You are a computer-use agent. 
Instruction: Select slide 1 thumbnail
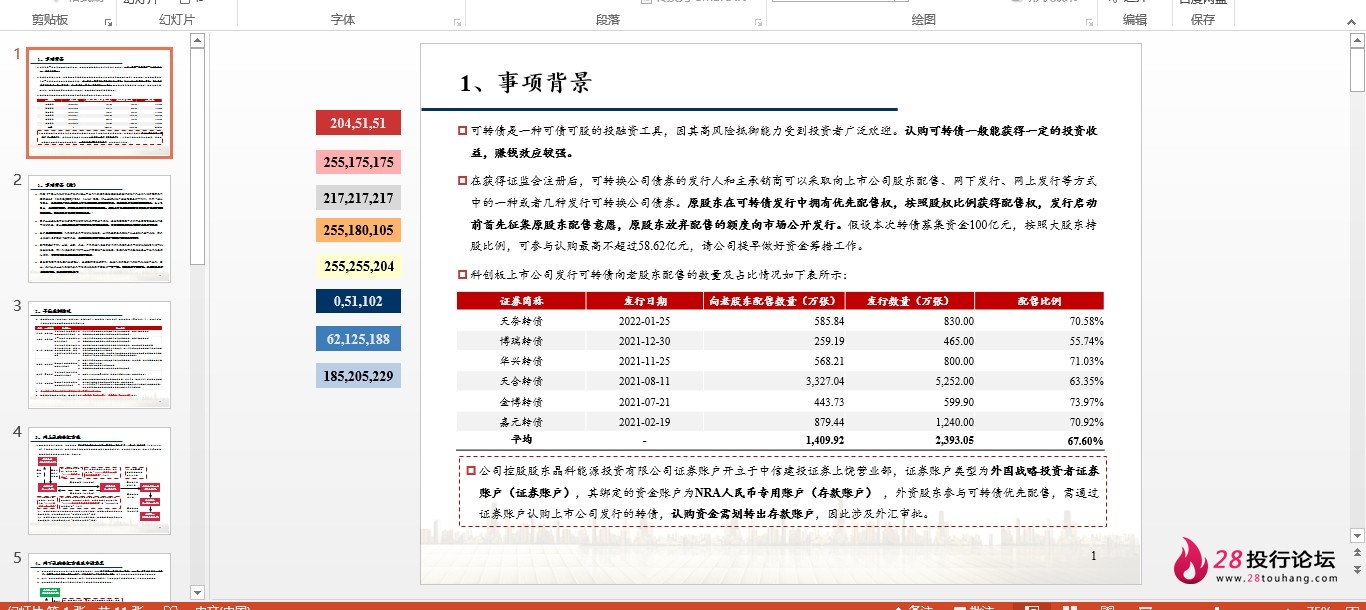(99, 103)
